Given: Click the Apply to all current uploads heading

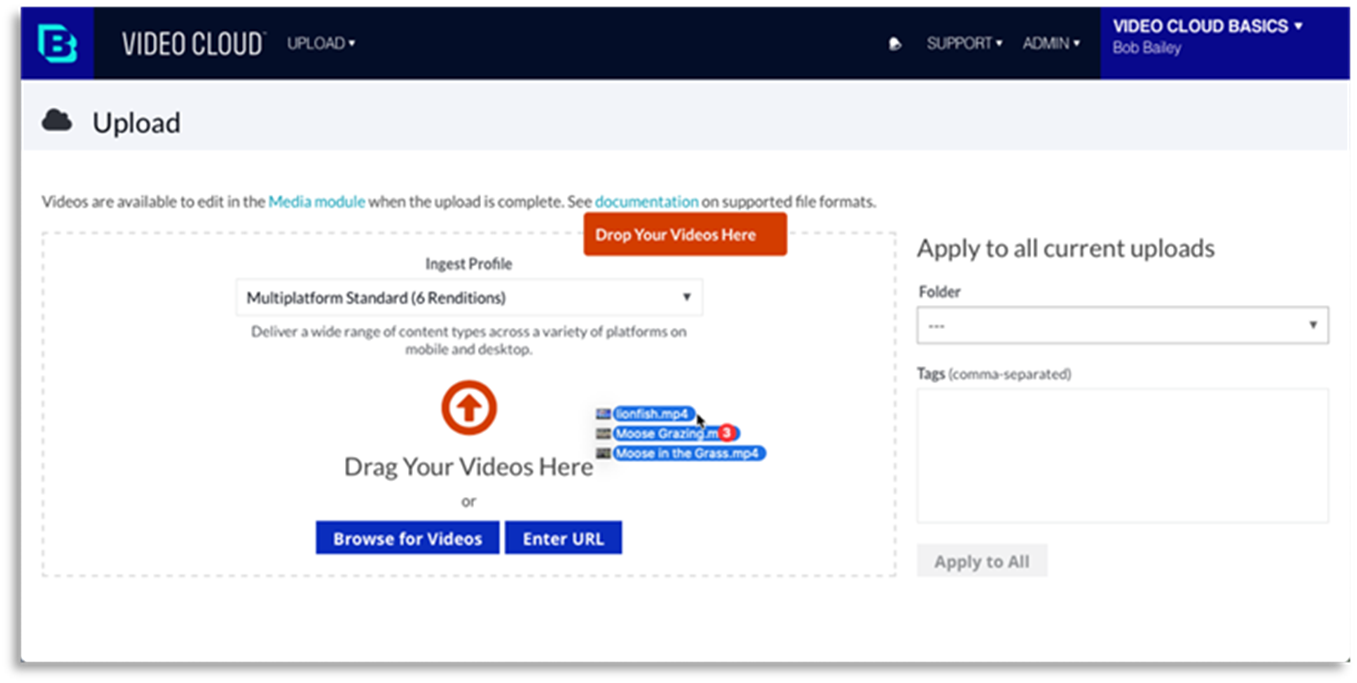Looking at the screenshot, I should [x=1065, y=248].
